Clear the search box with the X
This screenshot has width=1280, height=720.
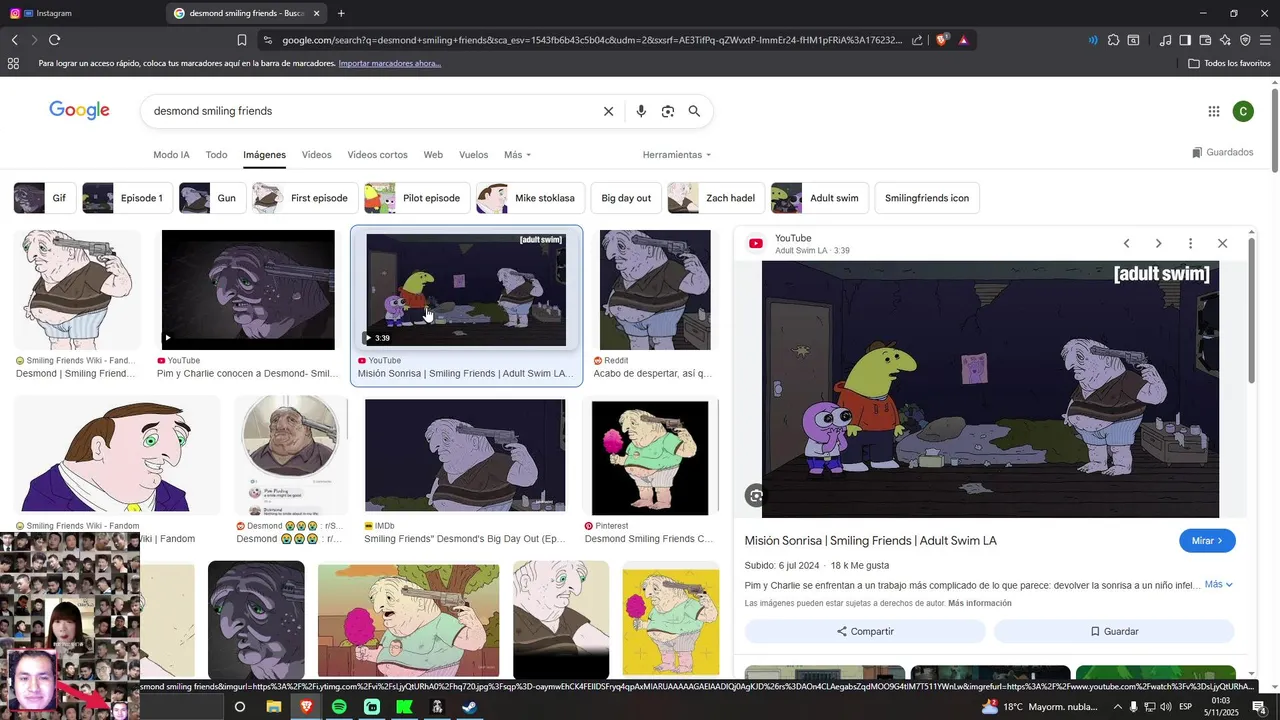coord(608,111)
